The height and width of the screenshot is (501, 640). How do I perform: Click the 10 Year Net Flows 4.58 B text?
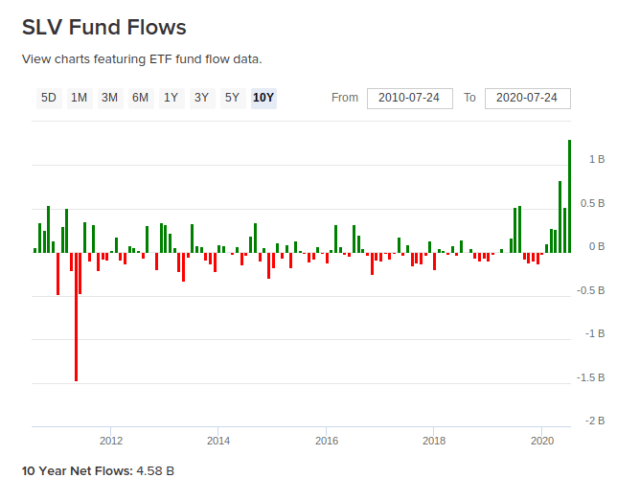point(98,471)
